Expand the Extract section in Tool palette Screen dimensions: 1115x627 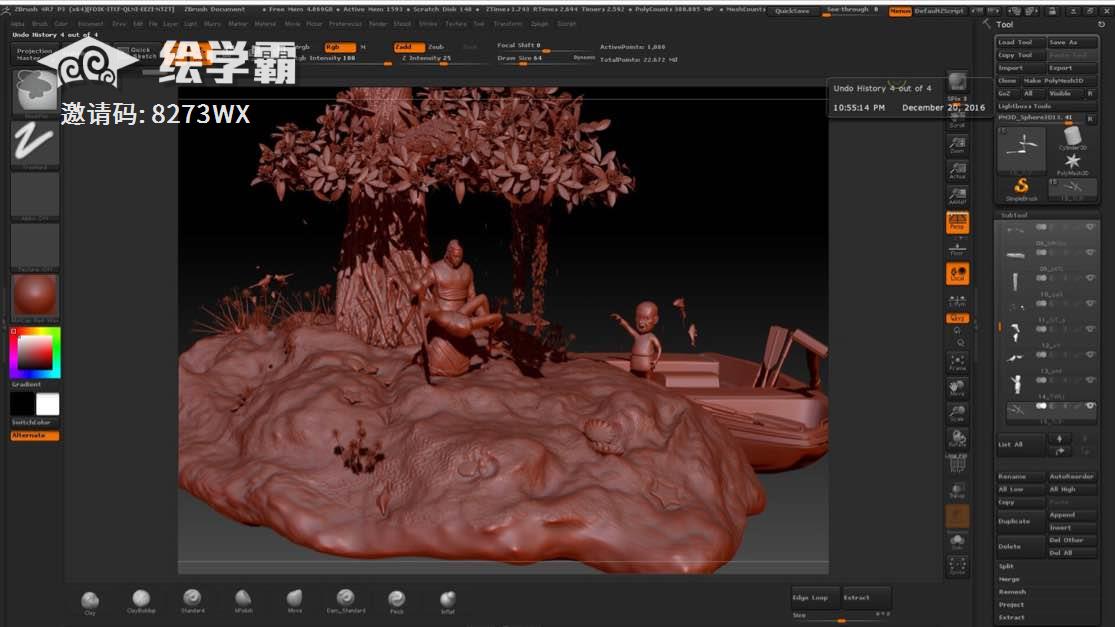point(1011,618)
